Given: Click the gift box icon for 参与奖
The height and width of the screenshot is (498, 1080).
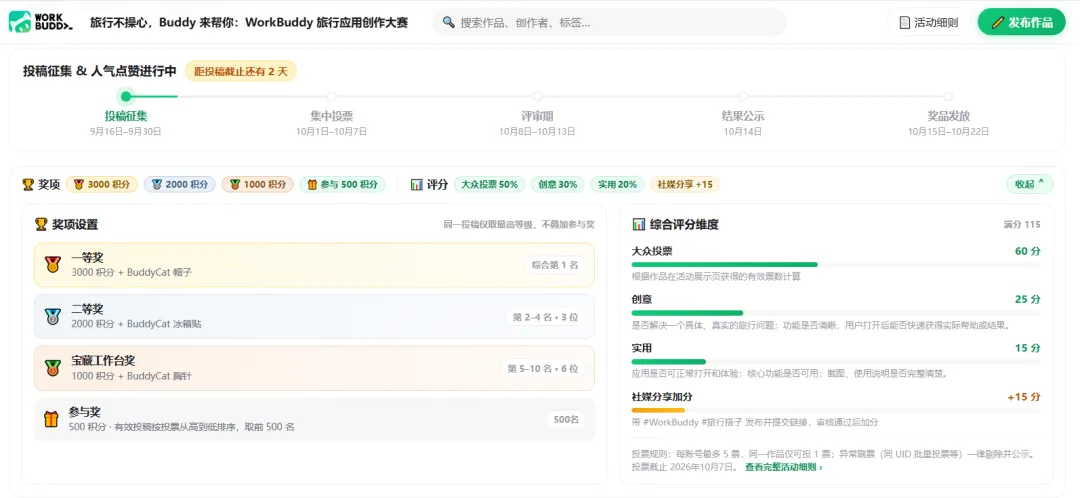Looking at the screenshot, I should tap(51, 419).
